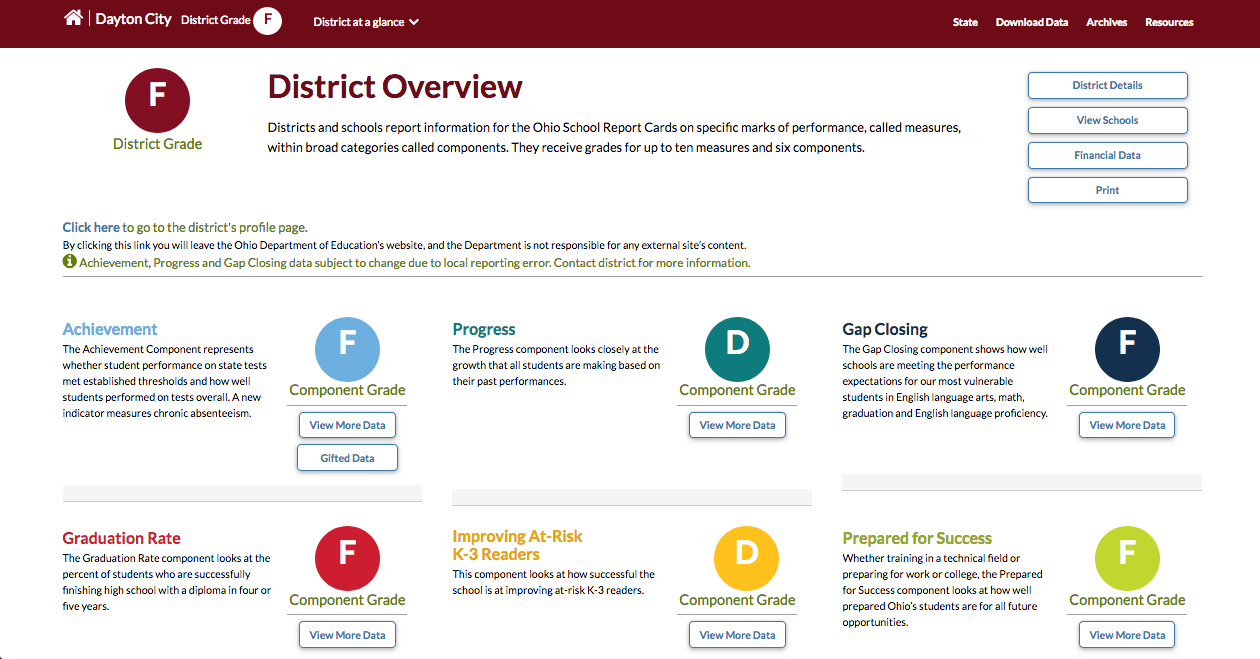This screenshot has width=1260, height=659.
Task: Click the Gap Closing navy F grade circle
Action: pyautogui.click(x=1127, y=349)
